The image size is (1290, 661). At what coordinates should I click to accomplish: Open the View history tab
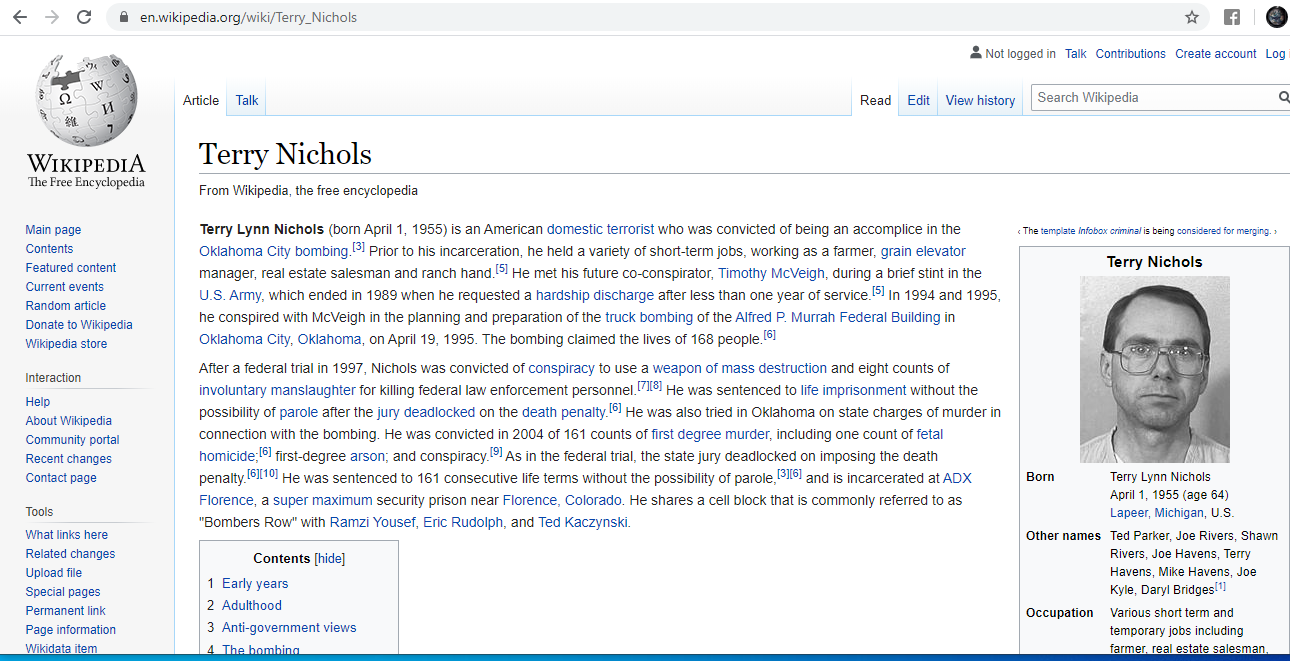[980, 100]
